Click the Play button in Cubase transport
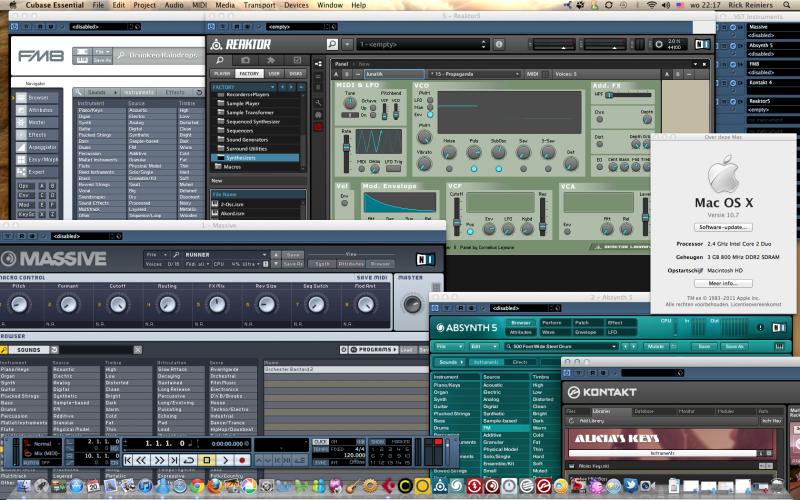Viewport: 800px width, 500px height. point(224,460)
